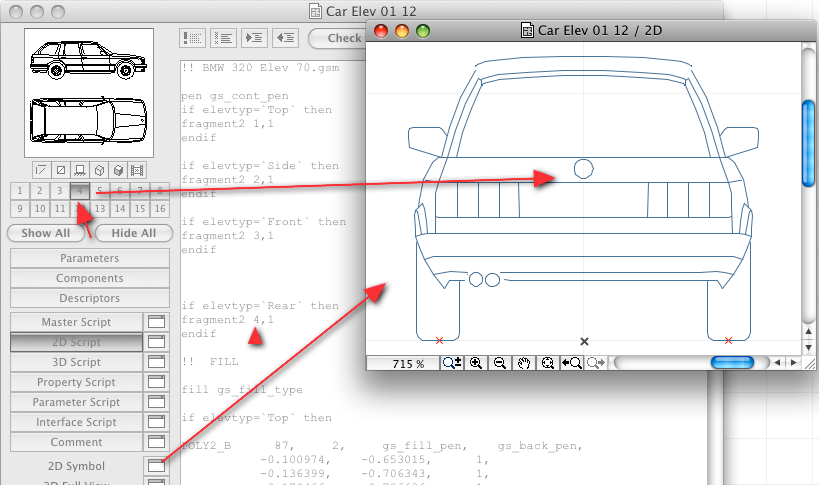The width and height of the screenshot is (819, 485).
Task: Select the 3D wireframe preview icon
Action: pos(99,170)
